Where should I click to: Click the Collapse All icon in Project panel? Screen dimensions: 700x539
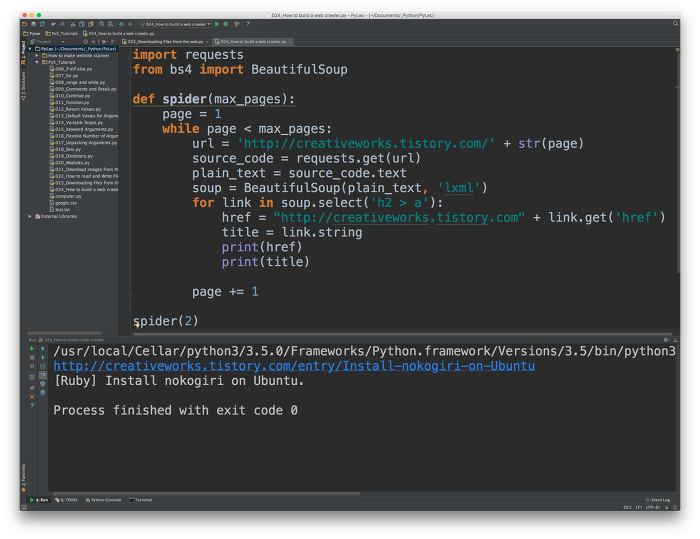point(93,42)
